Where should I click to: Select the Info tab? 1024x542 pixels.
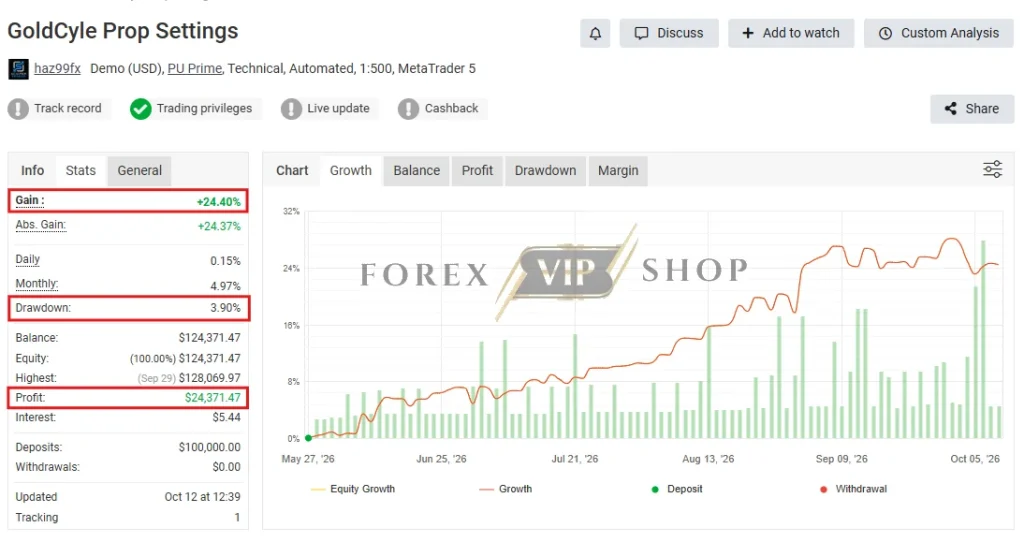[33, 170]
